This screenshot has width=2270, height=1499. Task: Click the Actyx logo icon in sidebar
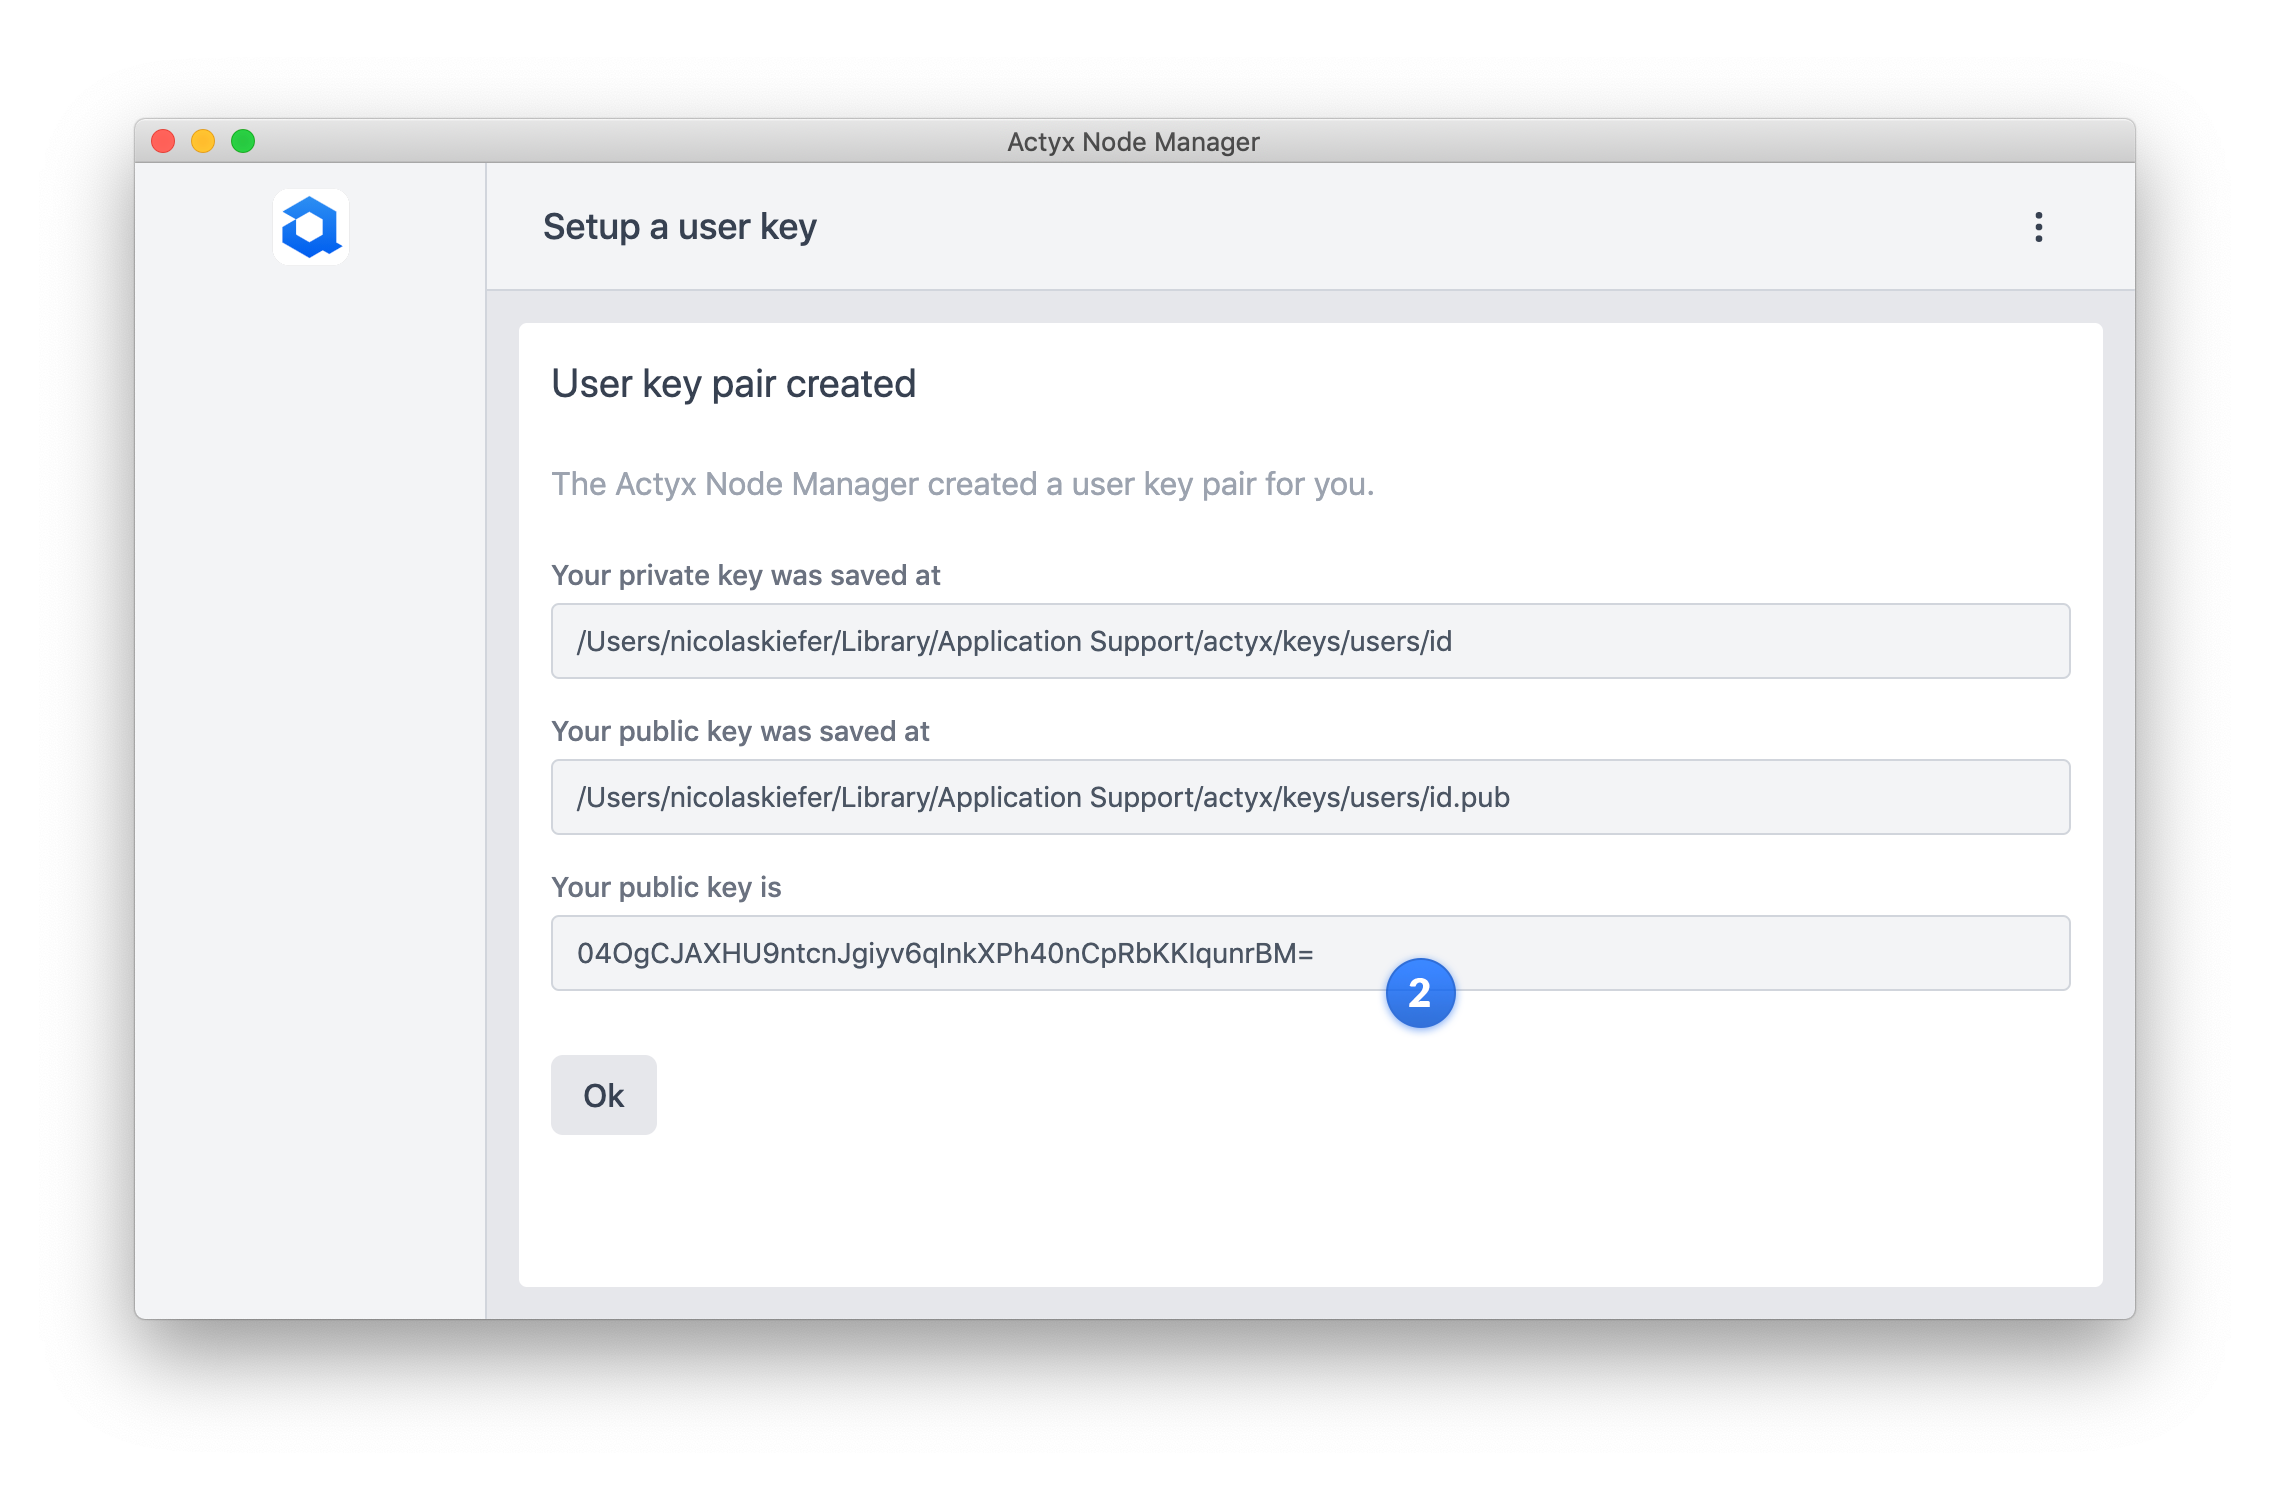coord(311,228)
